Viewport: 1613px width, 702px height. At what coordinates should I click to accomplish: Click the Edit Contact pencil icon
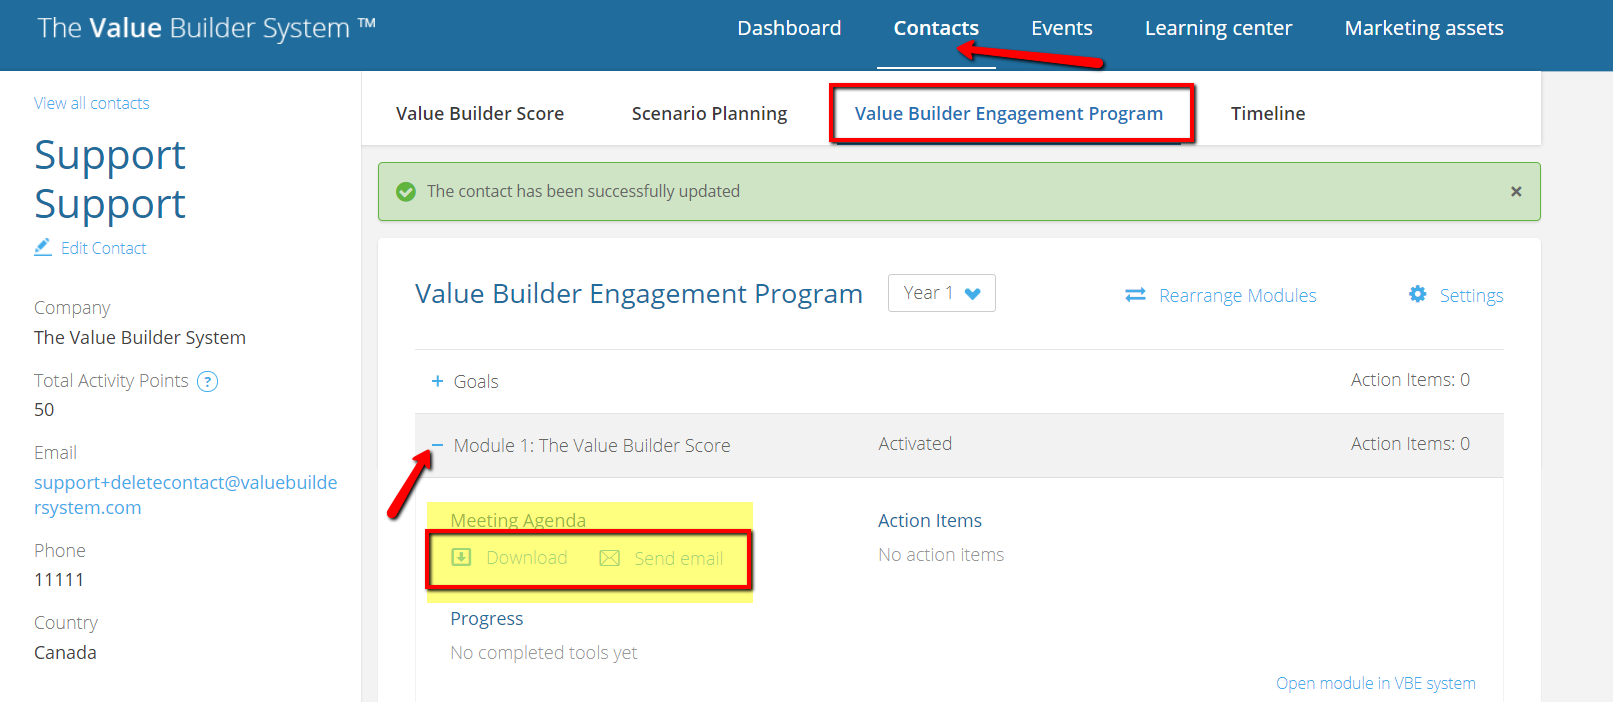(43, 247)
